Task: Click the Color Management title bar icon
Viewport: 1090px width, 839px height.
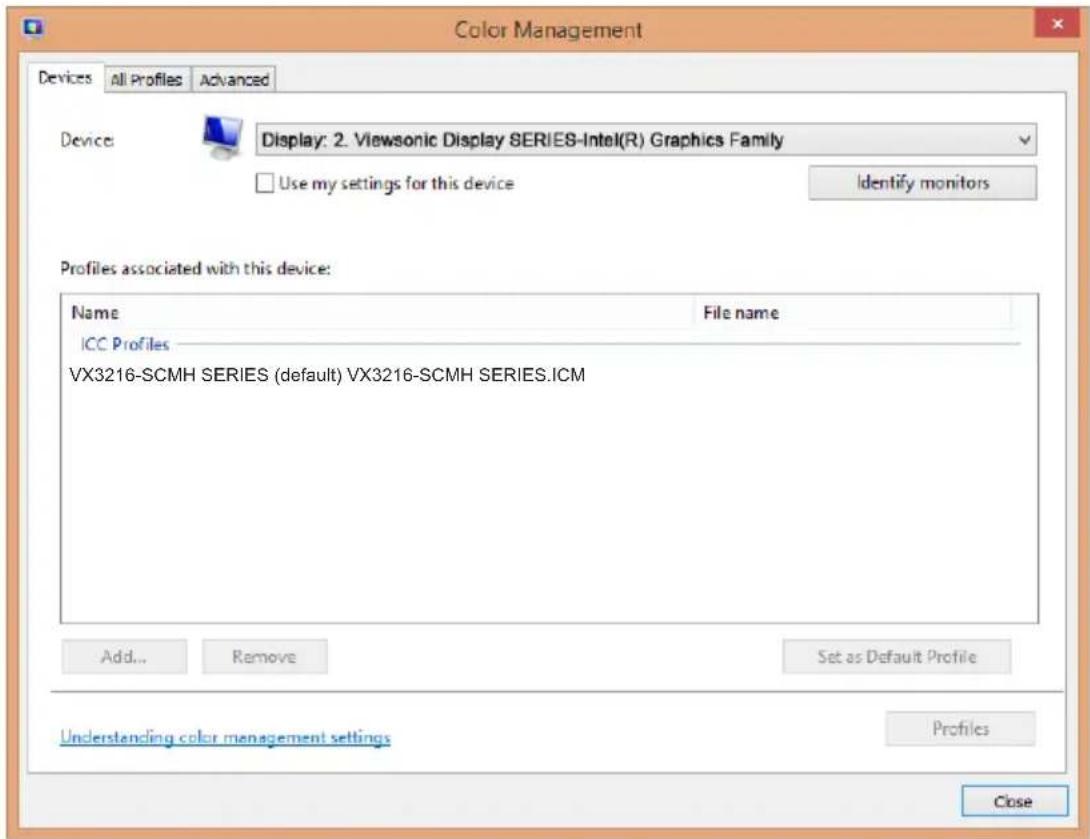Action: 33,28
